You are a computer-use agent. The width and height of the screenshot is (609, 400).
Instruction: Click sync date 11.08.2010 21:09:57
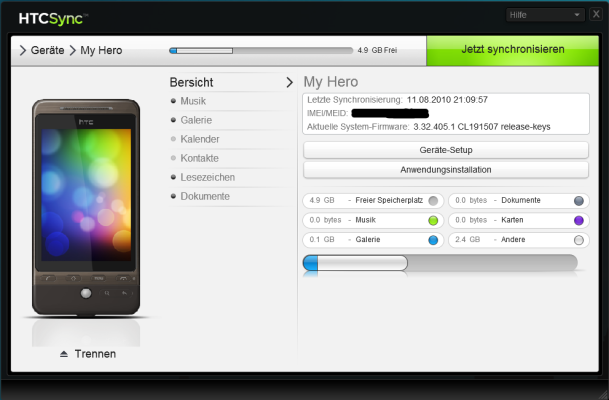click(447, 100)
